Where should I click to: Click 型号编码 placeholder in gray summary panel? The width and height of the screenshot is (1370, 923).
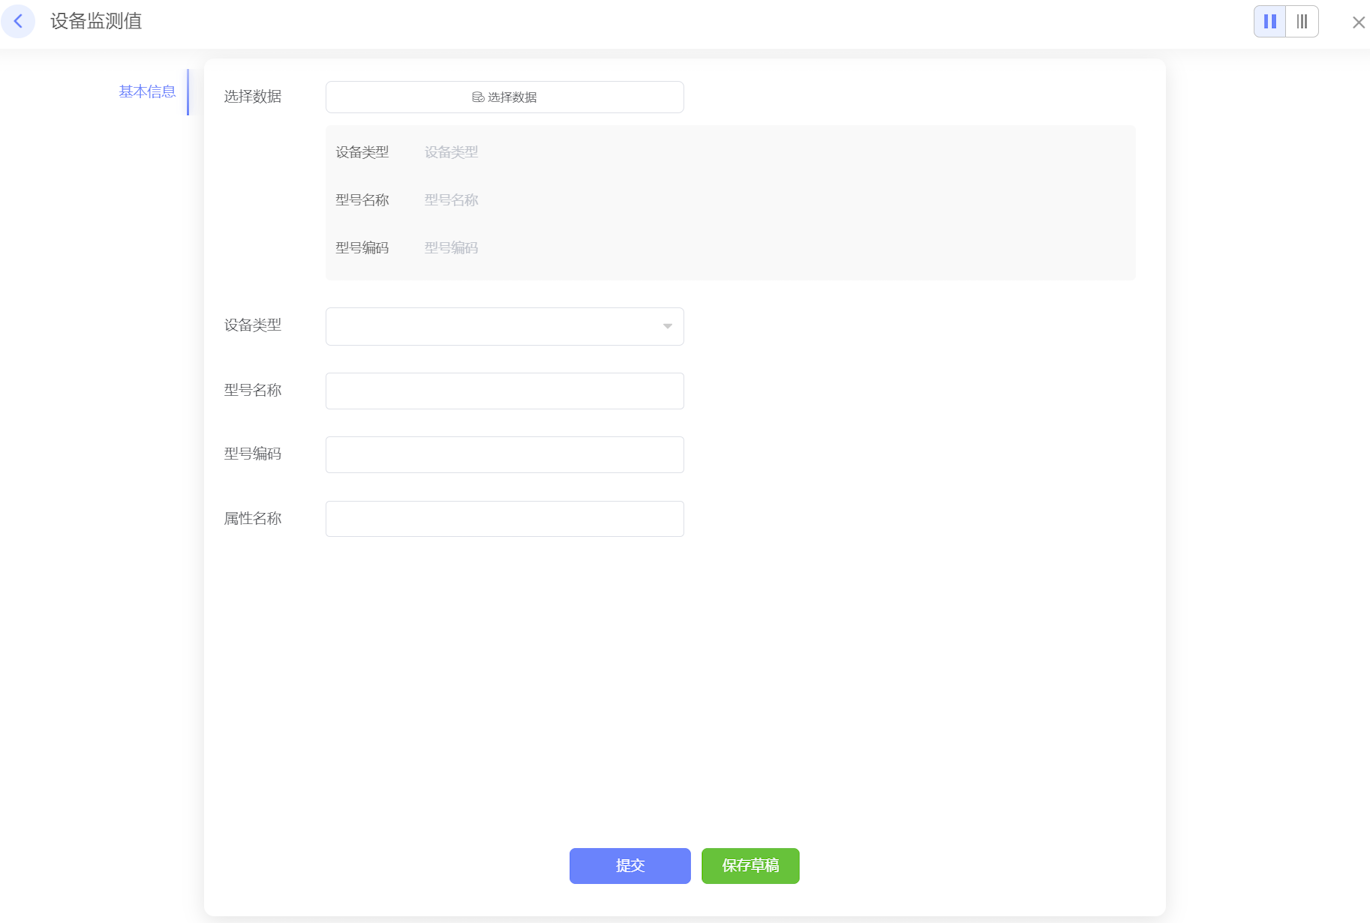pos(451,248)
